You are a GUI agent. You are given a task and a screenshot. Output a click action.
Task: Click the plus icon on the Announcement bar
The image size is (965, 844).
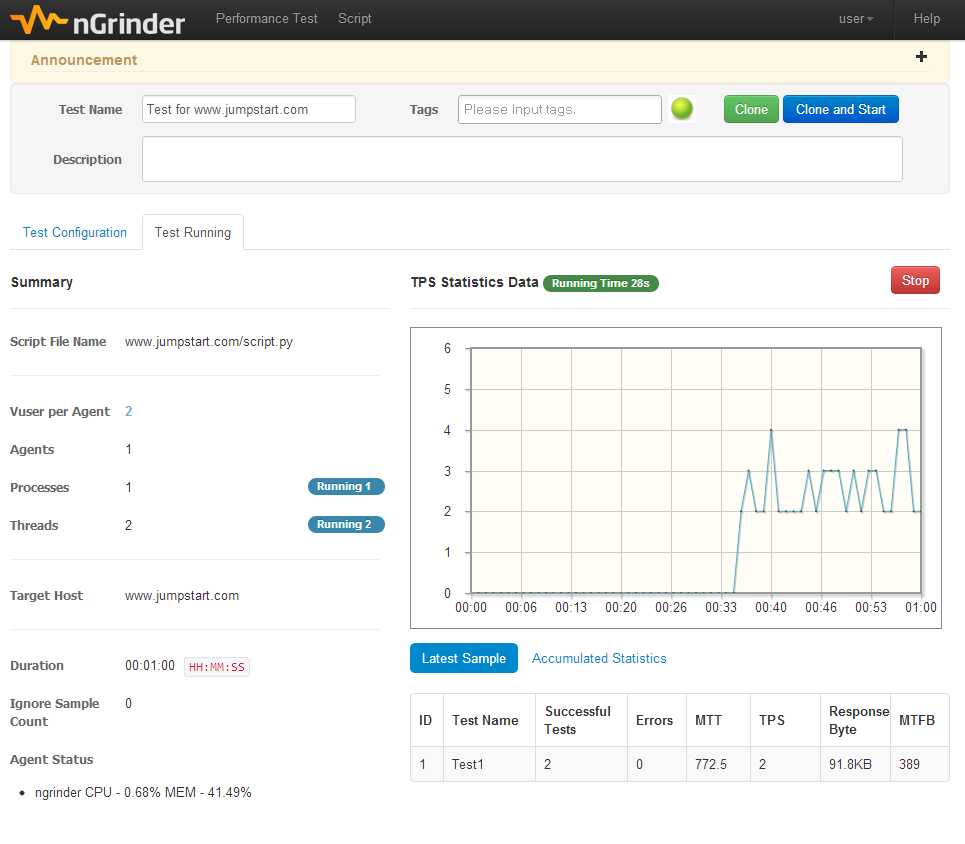[x=921, y=57]
